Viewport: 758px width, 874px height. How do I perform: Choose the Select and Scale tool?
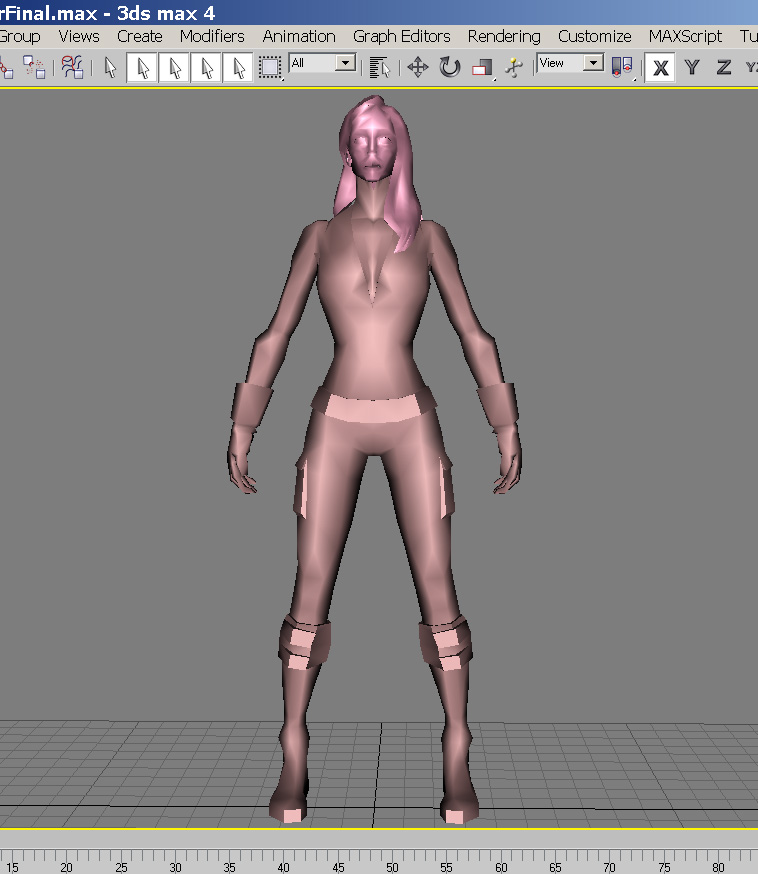point(482,68)
